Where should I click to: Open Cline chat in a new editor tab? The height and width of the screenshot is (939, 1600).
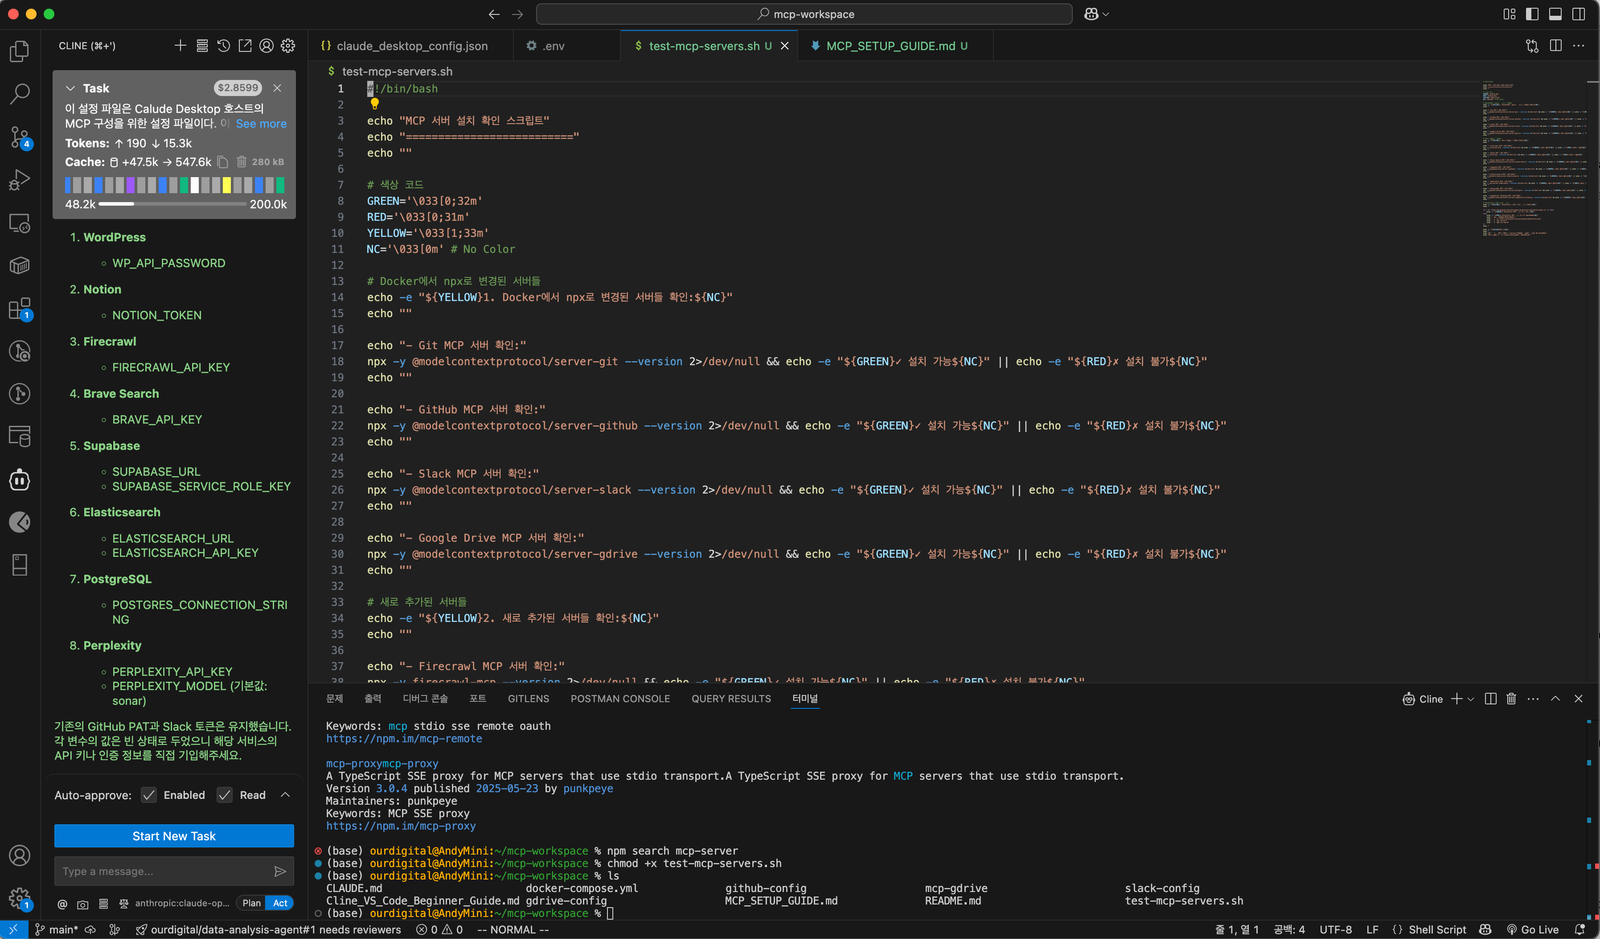click(x=244, y=45)
